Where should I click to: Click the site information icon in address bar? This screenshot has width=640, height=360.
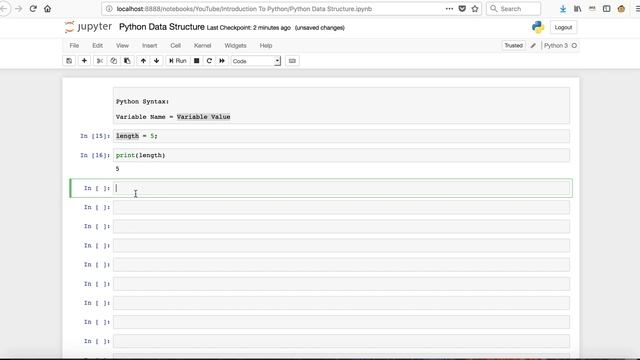(109, 9)
